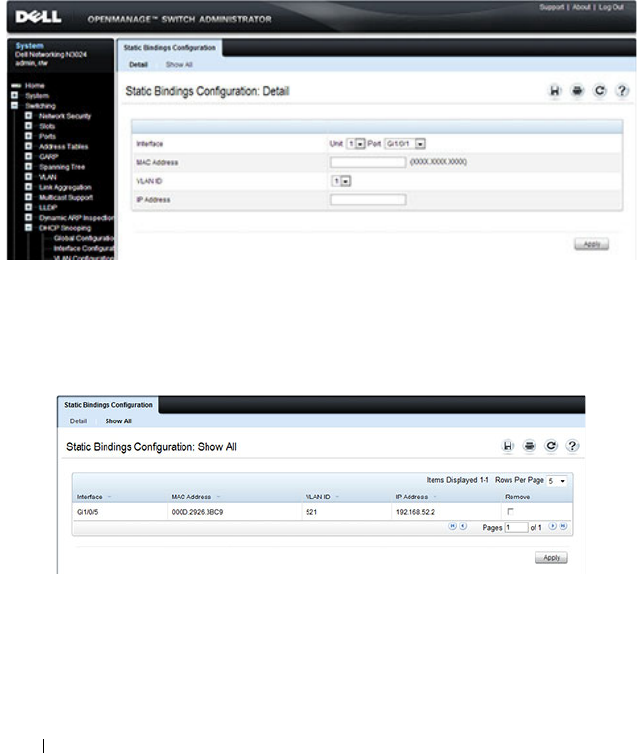Open the Port dropdown showing Gi1/0/1
Screen dimensions: 641x753
(405, 144)
